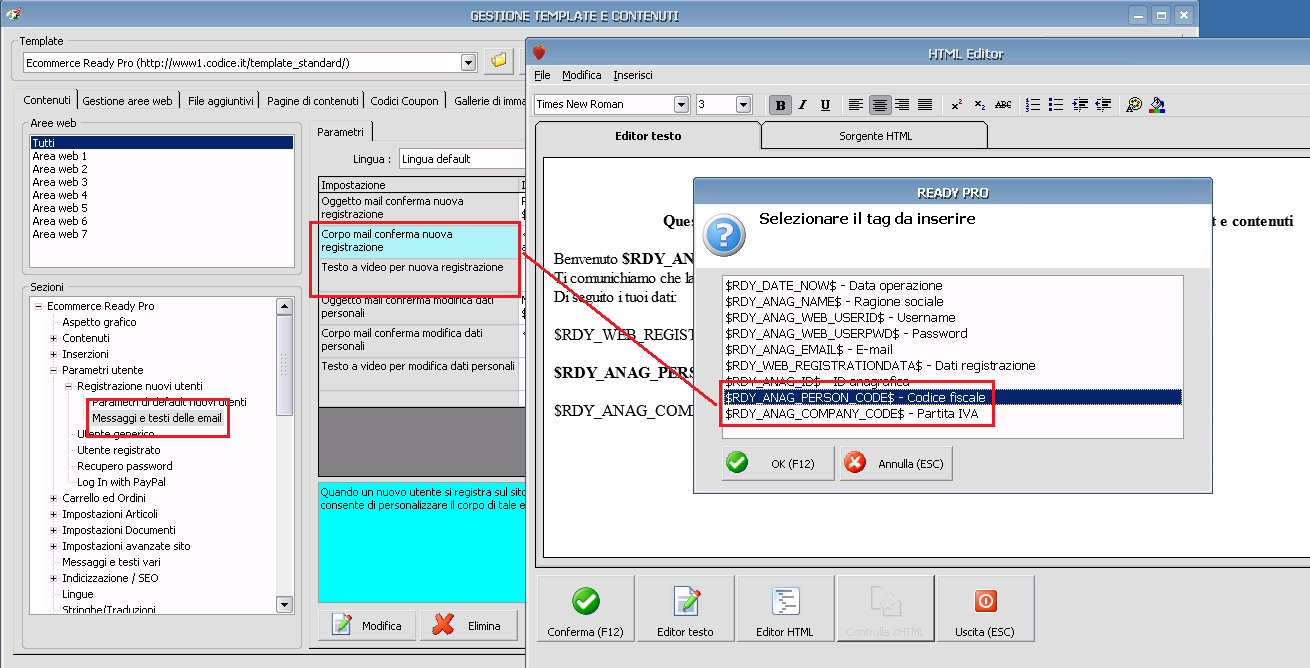The width and height of the screenshot is (1310, 668).
Task: Toggle underline formatting in HTML Editor
Action: tap(825, 105)
